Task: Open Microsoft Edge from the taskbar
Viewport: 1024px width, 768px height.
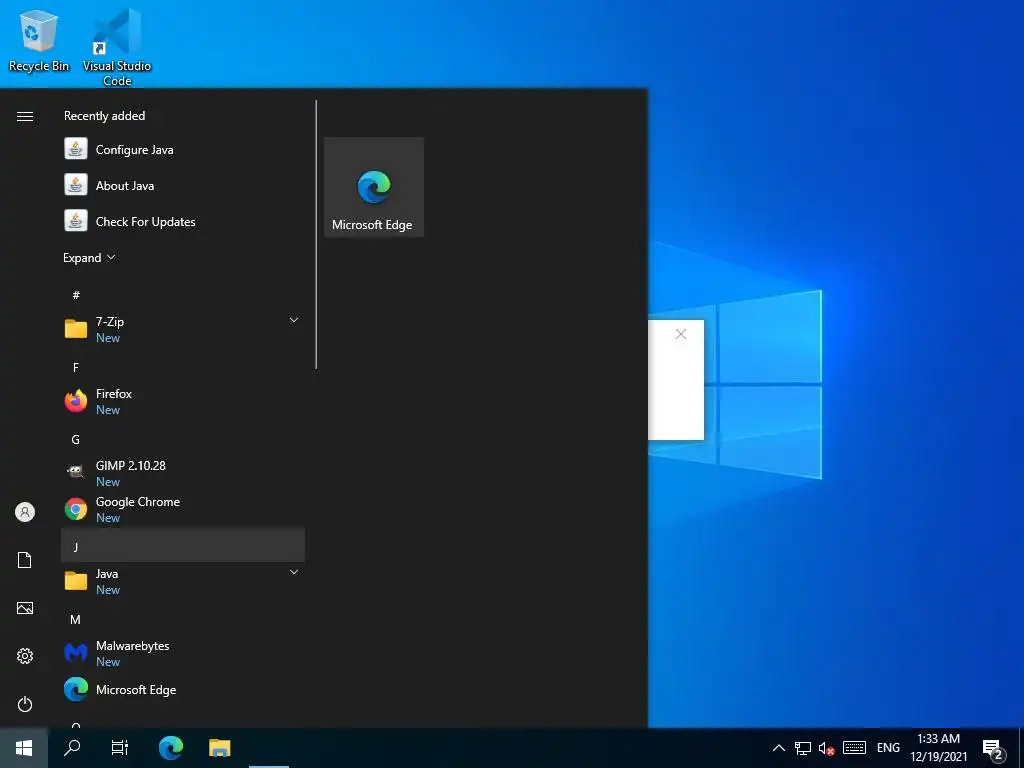Action: (171, 748)
